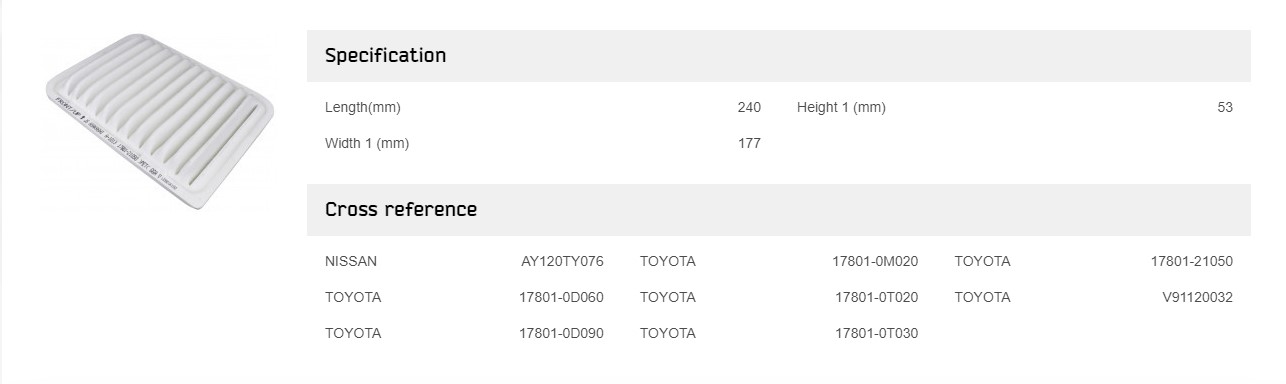Click part number 17801-0D090
Screen dimensions: 1286x384
561,334
